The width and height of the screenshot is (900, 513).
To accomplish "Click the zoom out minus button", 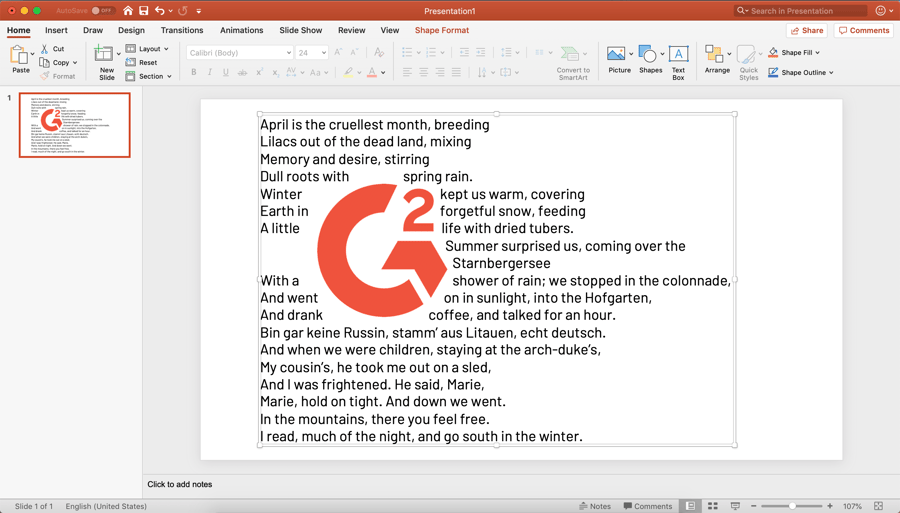I will tap(754, 506).
